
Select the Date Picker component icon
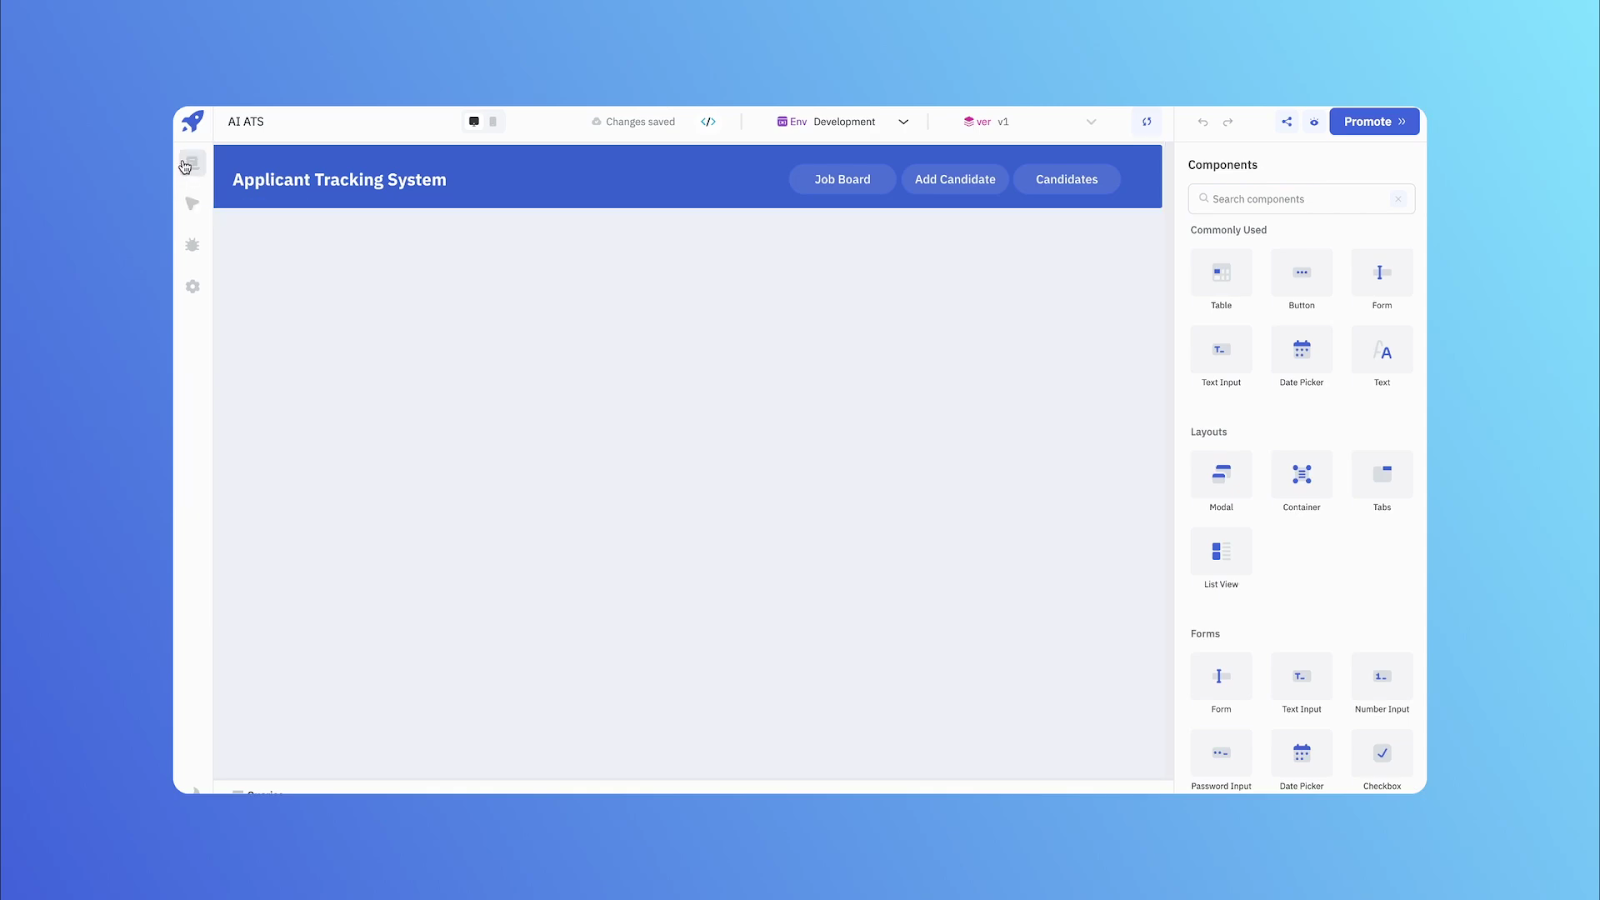1301,349
